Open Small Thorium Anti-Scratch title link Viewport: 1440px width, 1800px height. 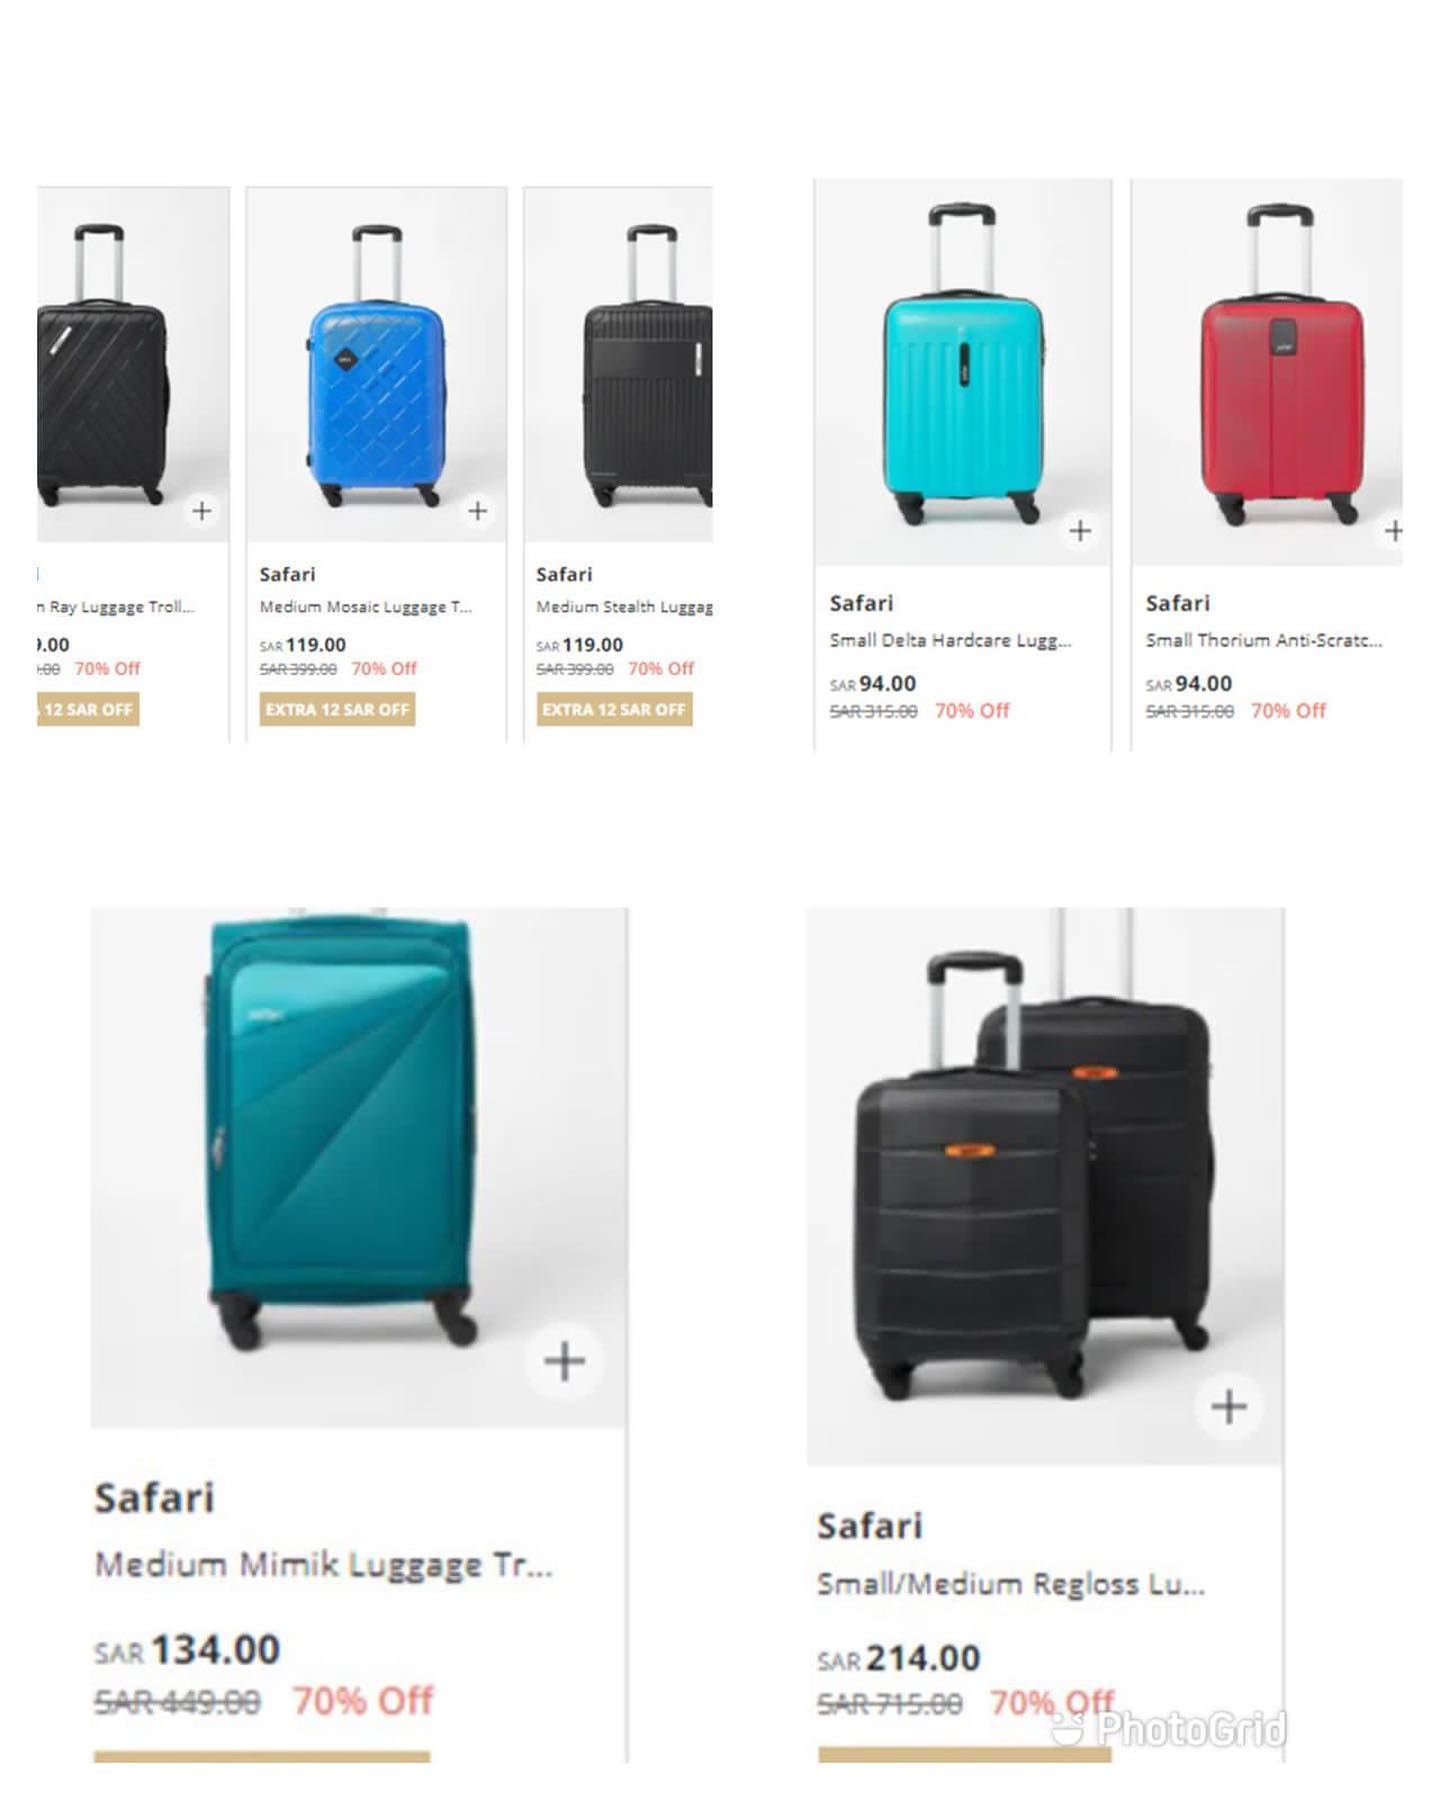tap(1264, 640)
